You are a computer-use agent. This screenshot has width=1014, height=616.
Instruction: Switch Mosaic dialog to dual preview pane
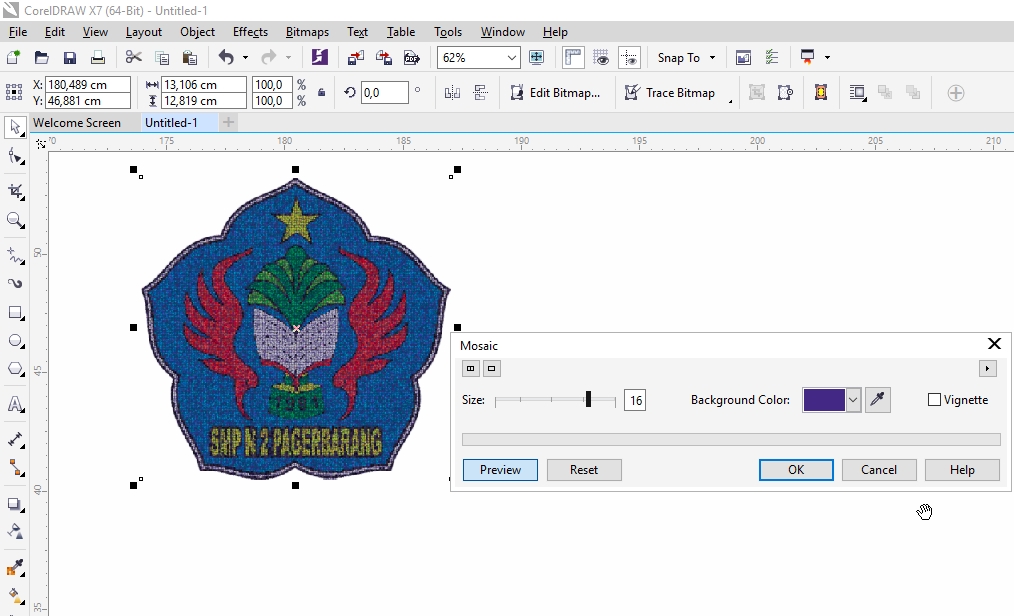(x=471, y=368)
